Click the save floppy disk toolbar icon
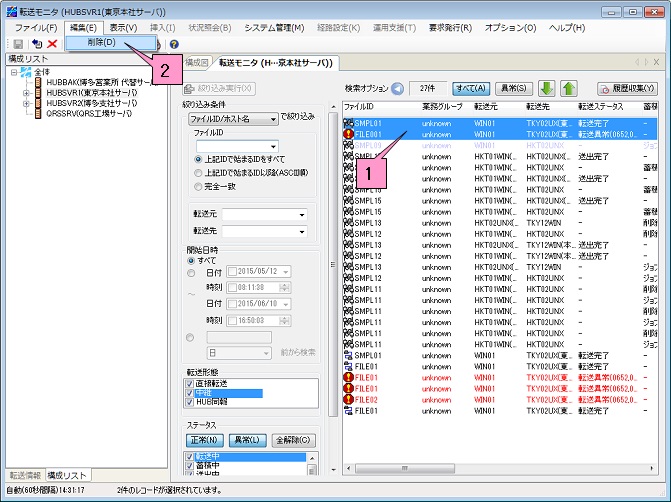Viewport: 671px width, 502px height. tap(17, 45)
